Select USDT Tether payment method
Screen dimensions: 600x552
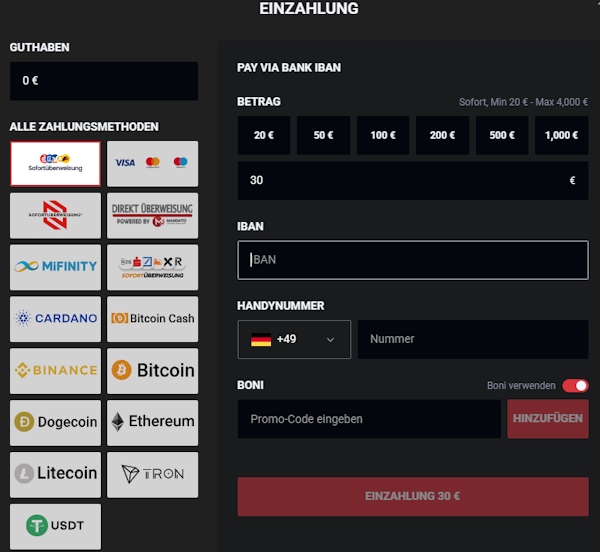55,526
